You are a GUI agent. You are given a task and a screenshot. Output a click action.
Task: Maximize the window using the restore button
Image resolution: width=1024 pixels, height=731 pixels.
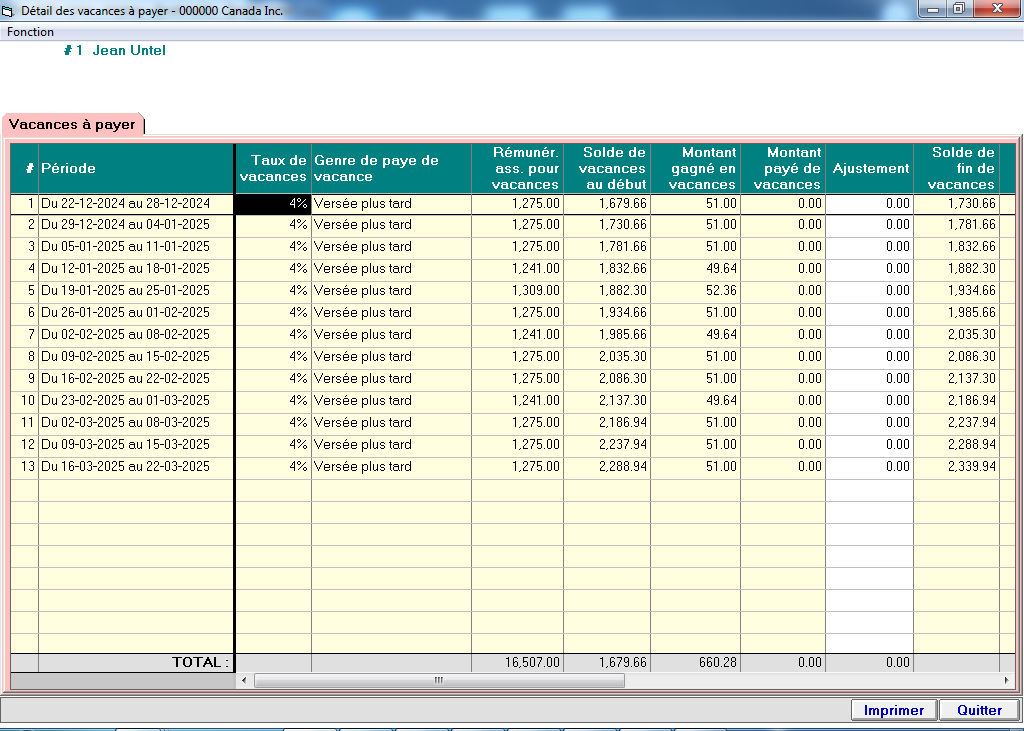[958, 9]
